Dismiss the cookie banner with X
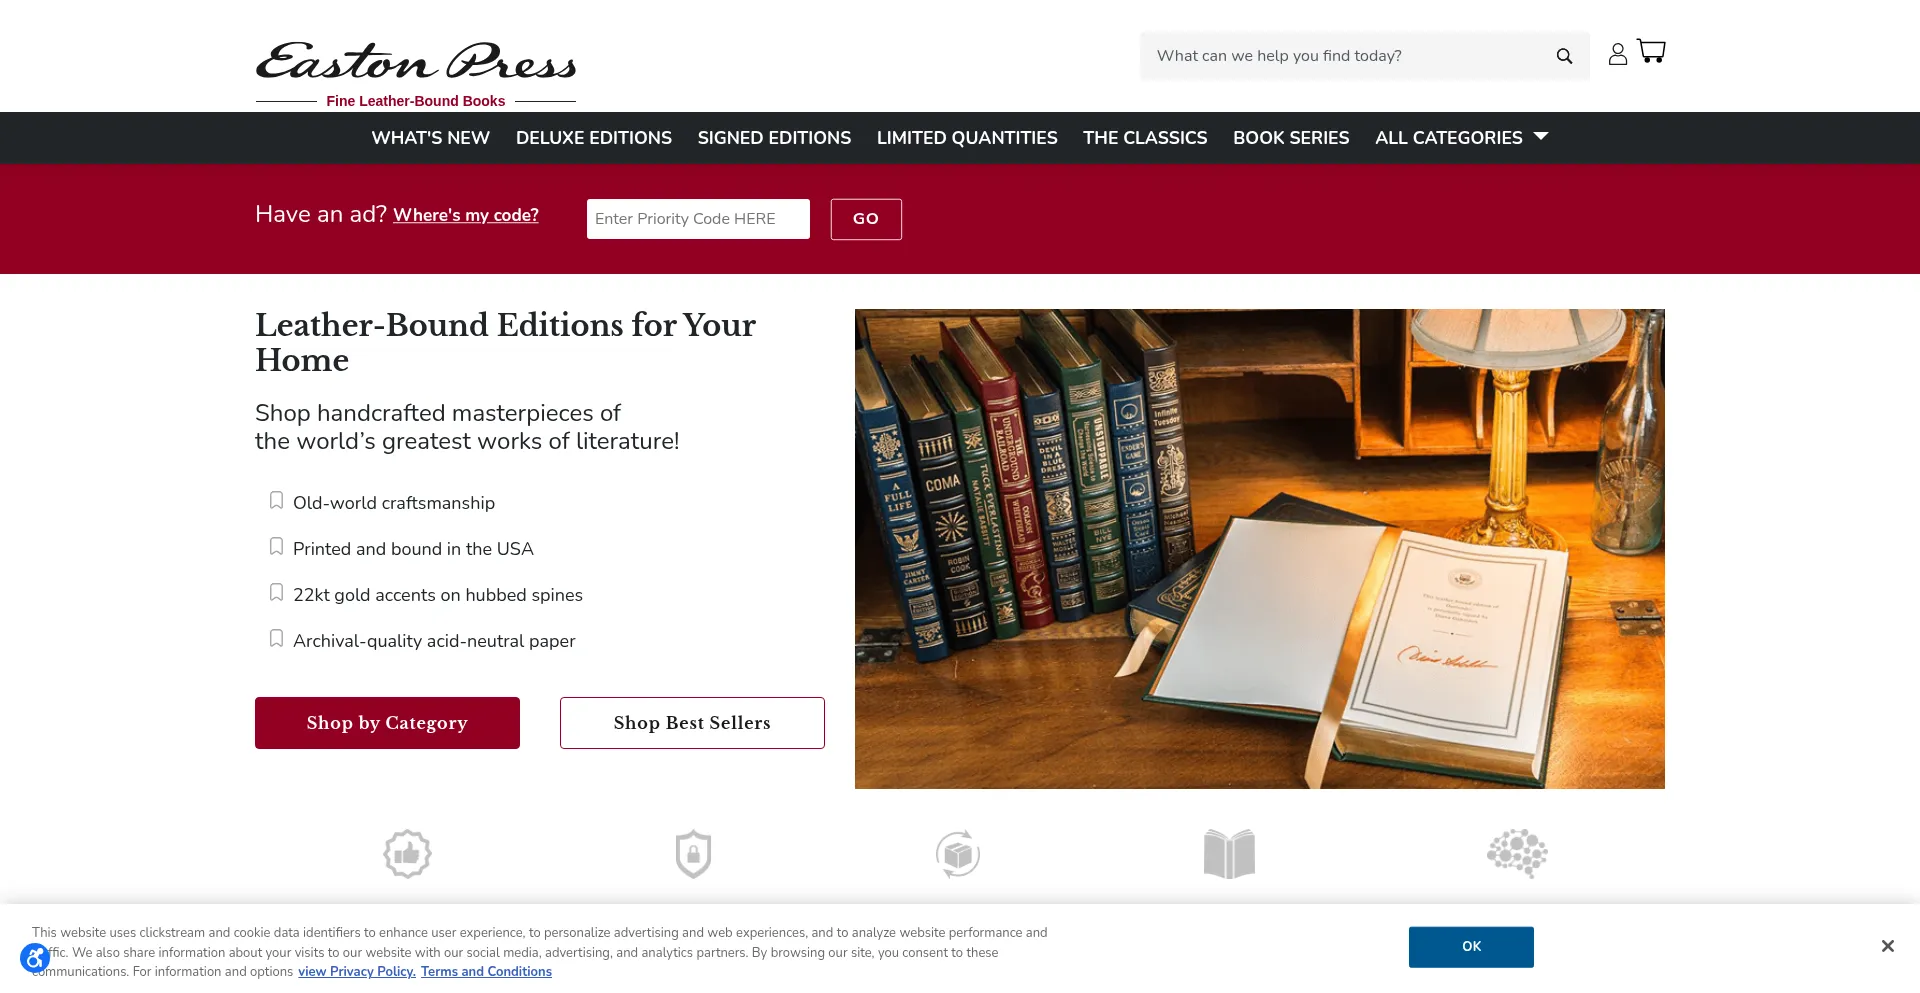This screenshot has width=1920, height=993. click(1887, 946)
